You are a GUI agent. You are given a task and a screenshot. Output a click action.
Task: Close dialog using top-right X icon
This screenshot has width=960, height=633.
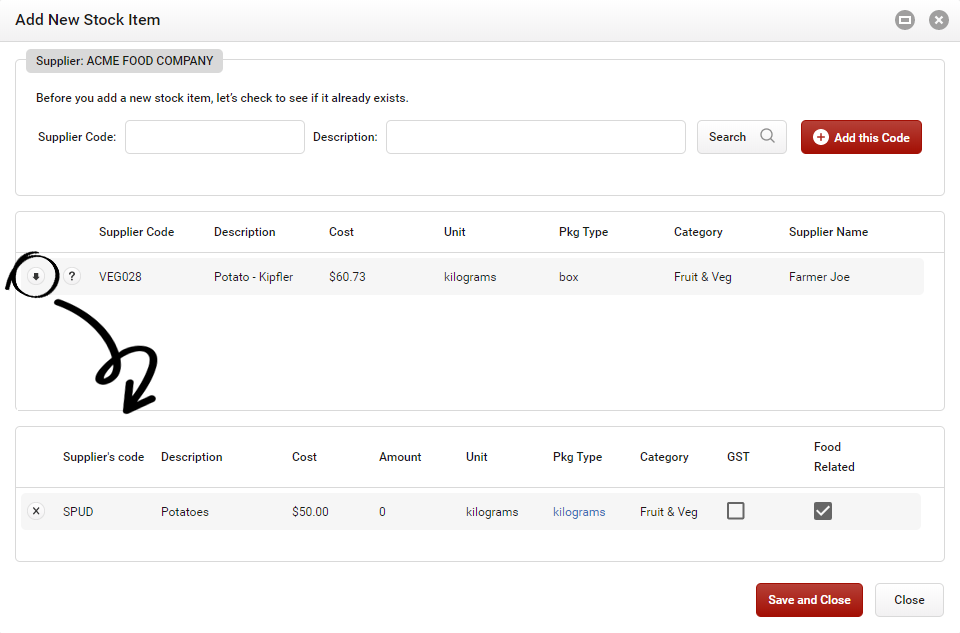click(938, 20)
